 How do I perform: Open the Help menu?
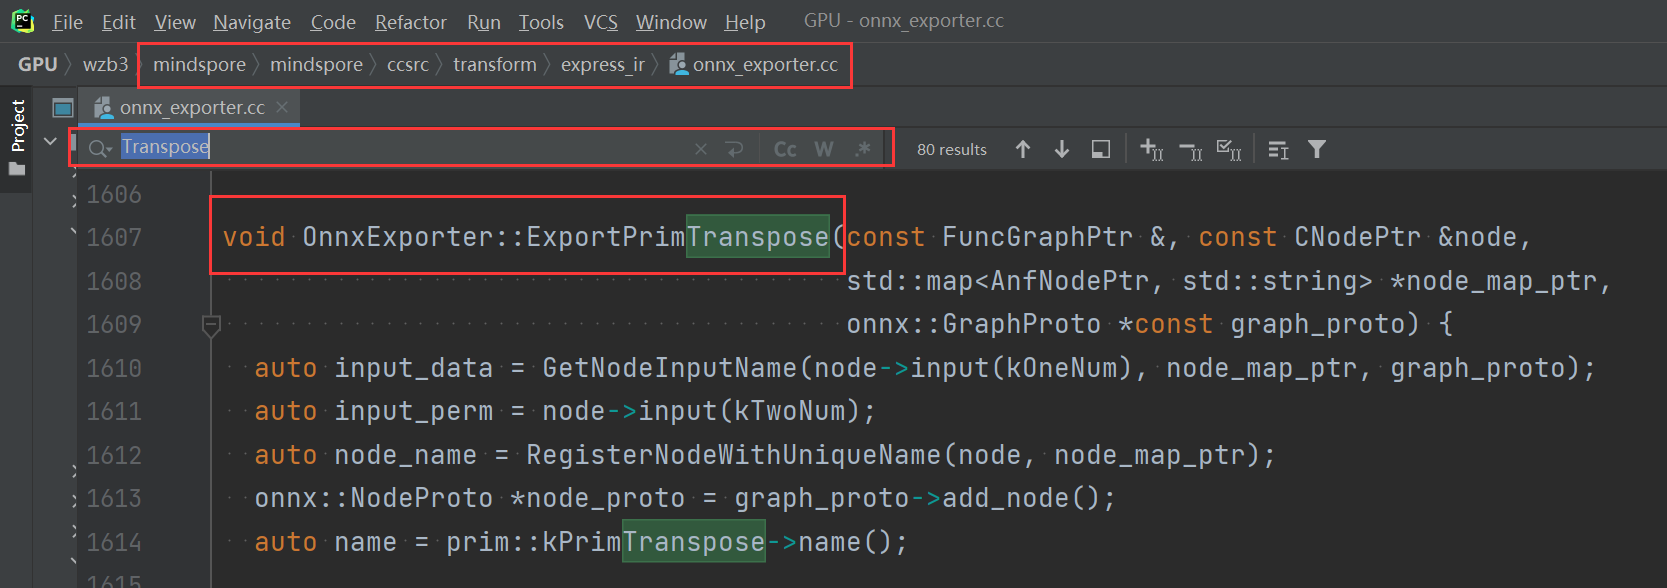[x=745, y=22]
